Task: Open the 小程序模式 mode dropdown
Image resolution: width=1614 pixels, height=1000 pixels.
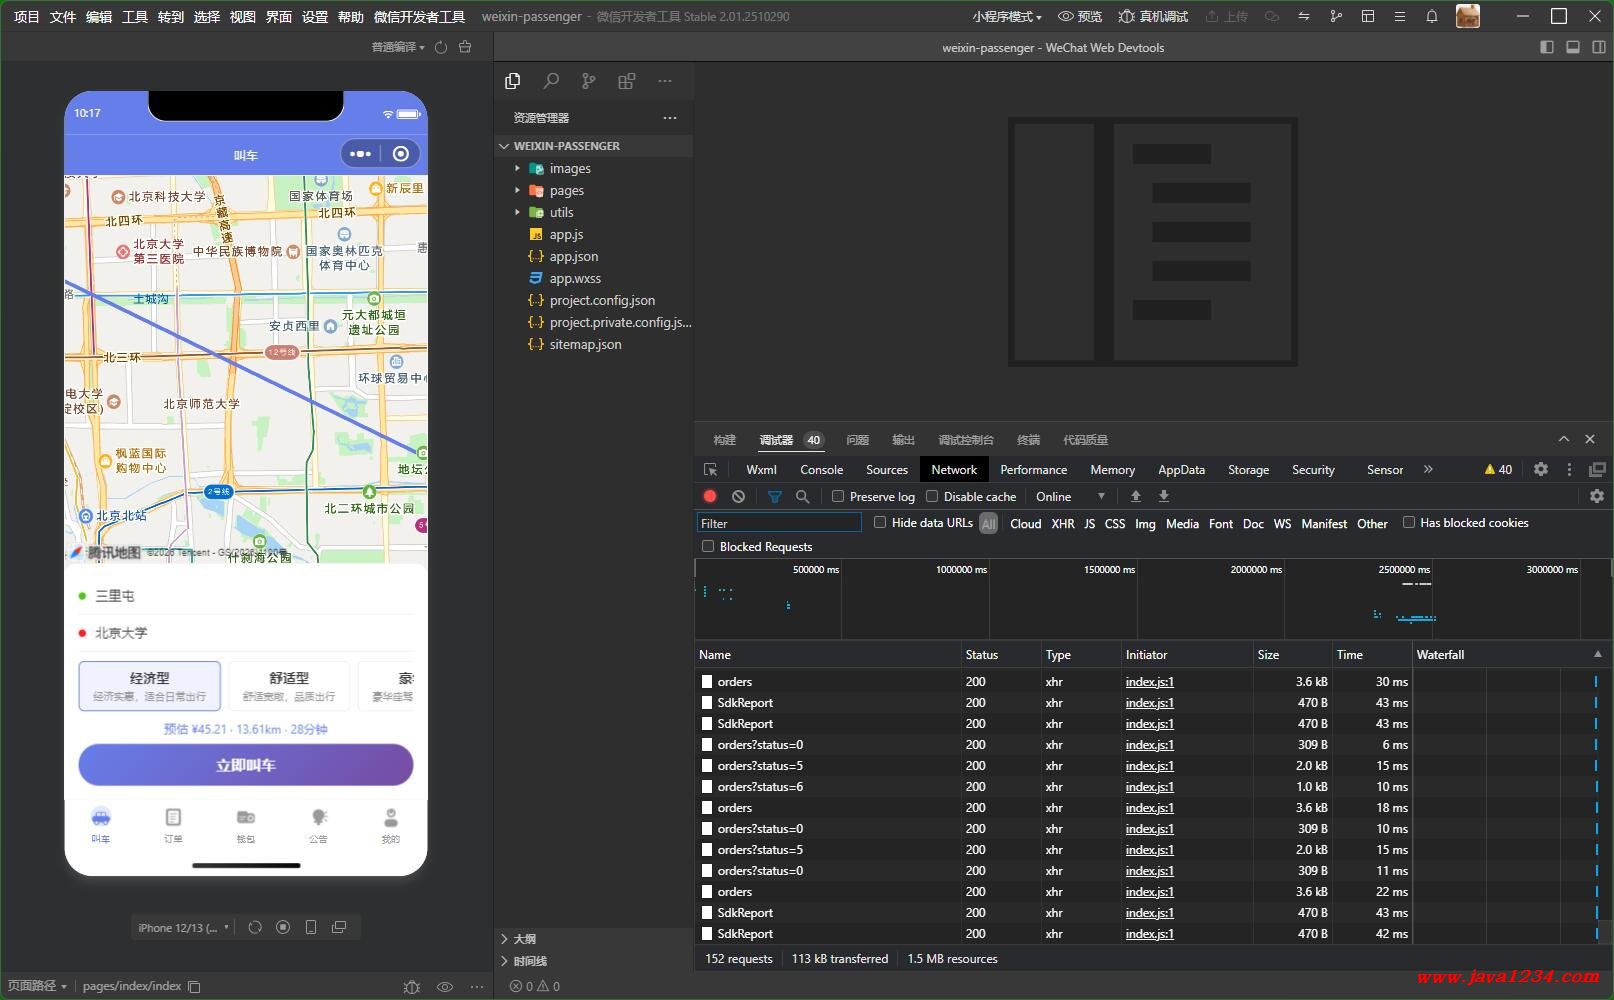Action: click(x=1007, y=16)
